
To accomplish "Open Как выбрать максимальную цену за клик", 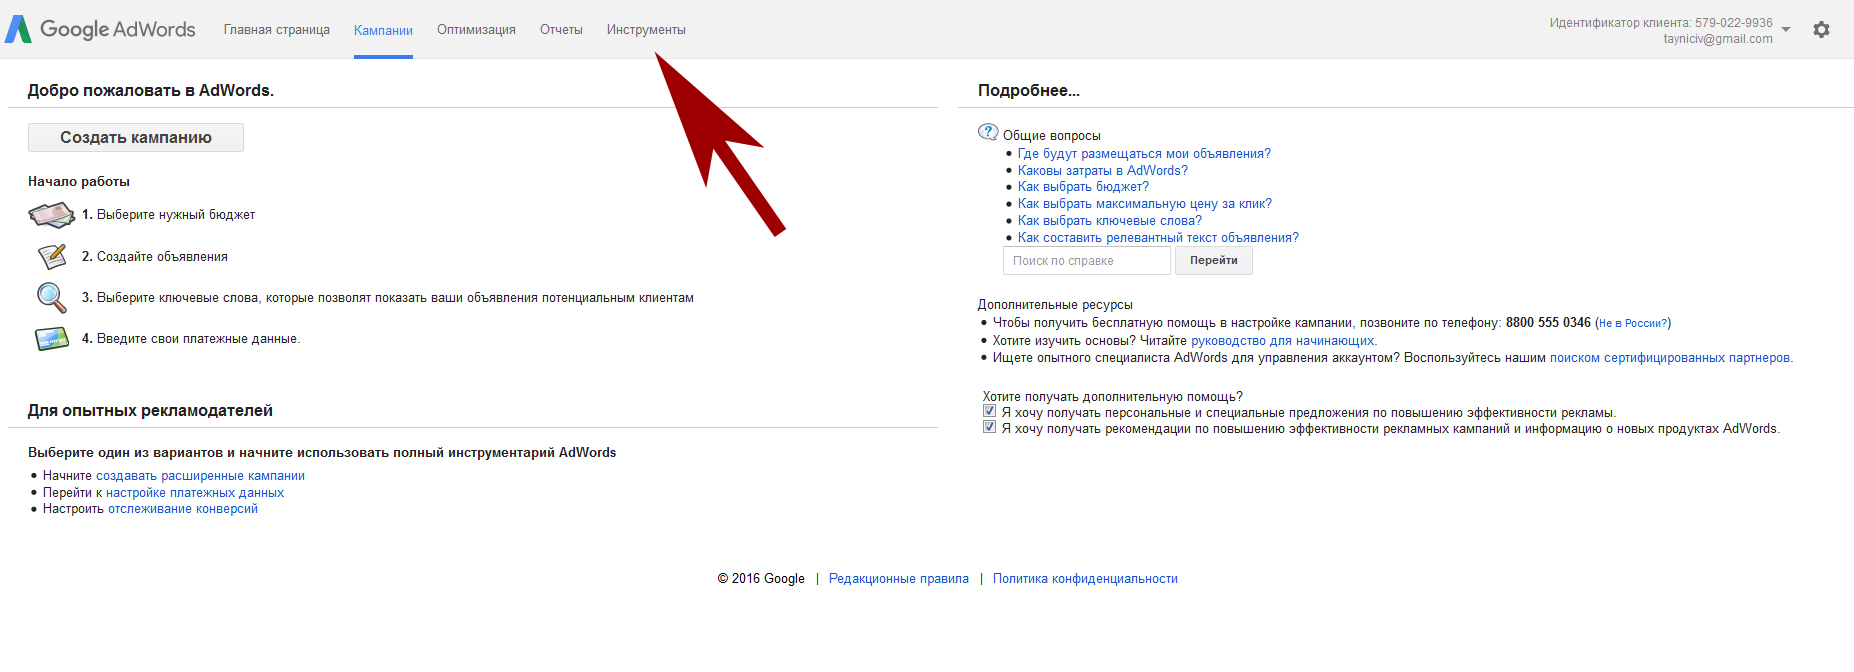I will click(1145, 204).
